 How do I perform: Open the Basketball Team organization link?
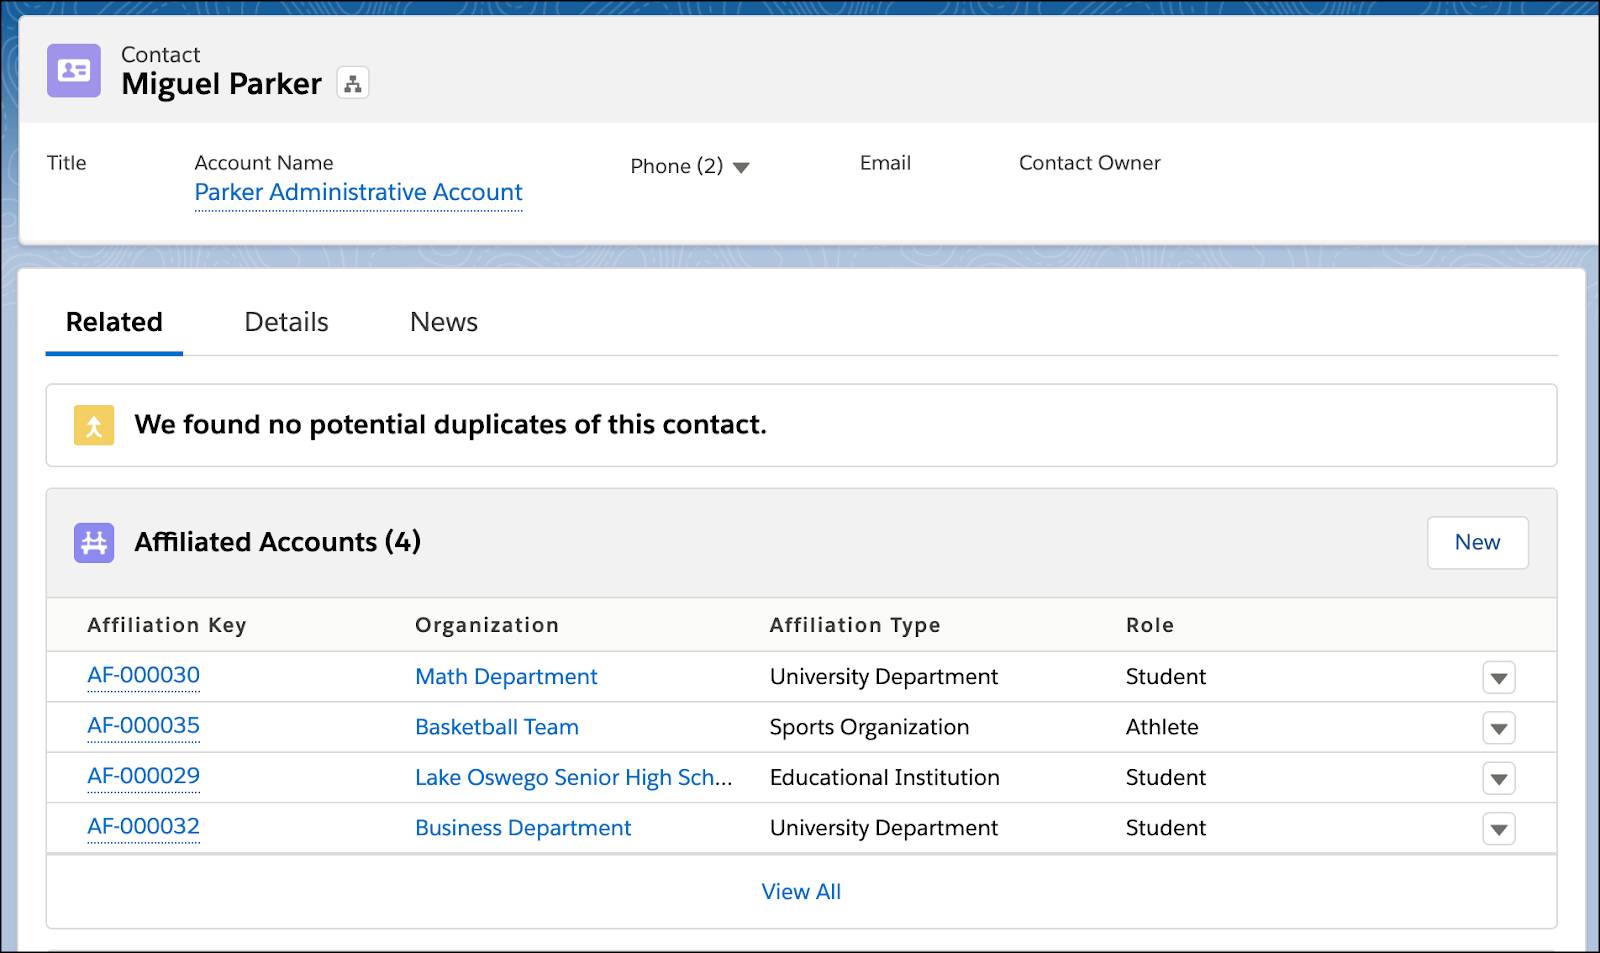(x=496, y=727)
